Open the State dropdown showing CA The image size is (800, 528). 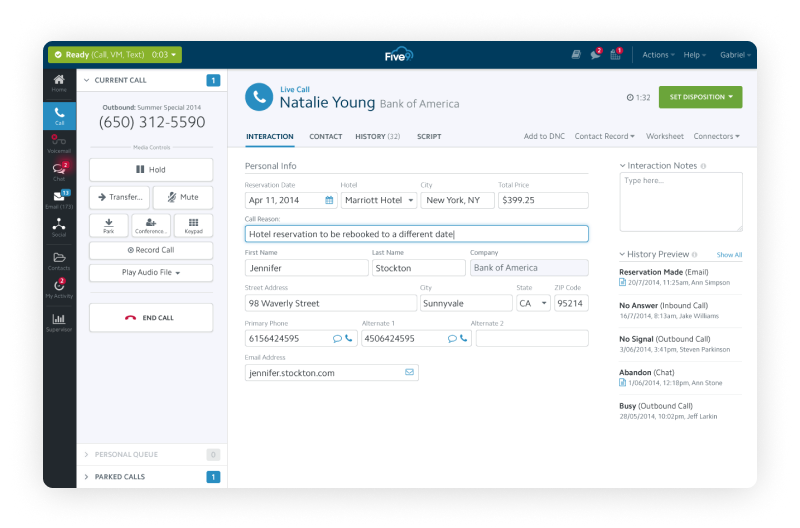tap(533, 303)
